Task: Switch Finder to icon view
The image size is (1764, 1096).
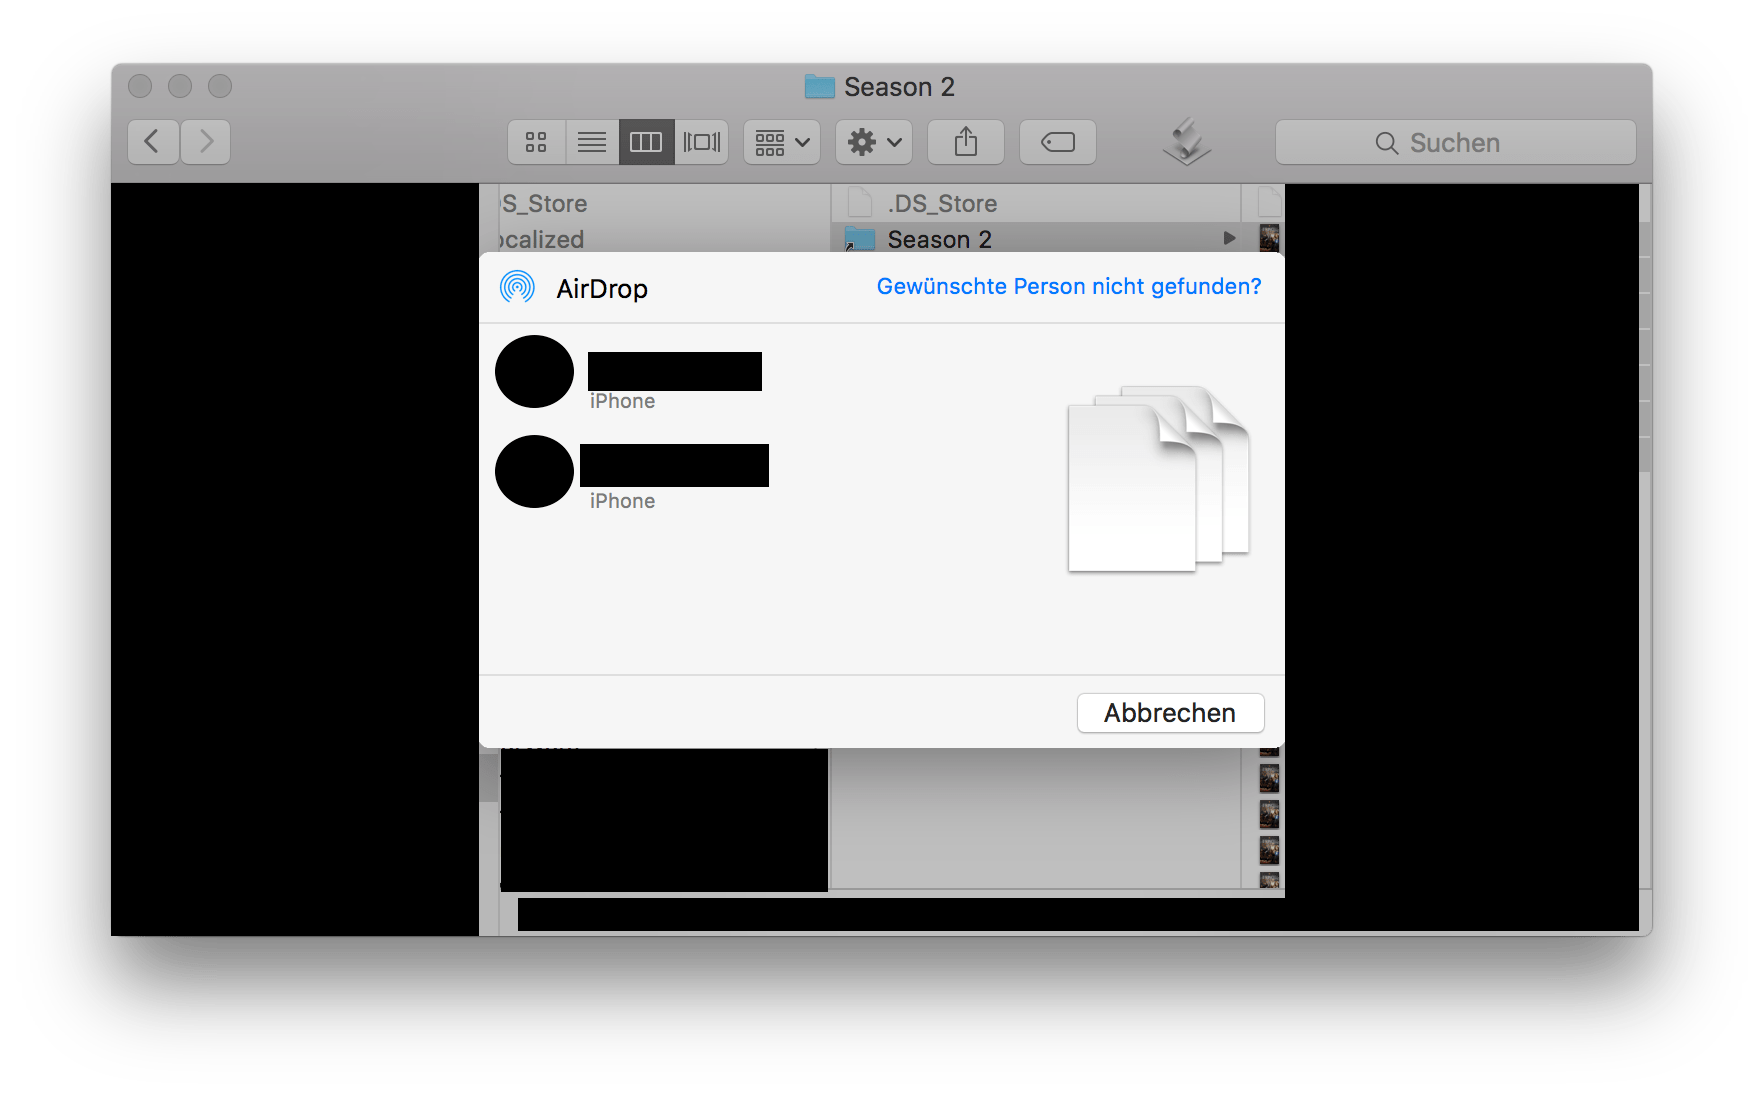Action: (x=536, y=142)
